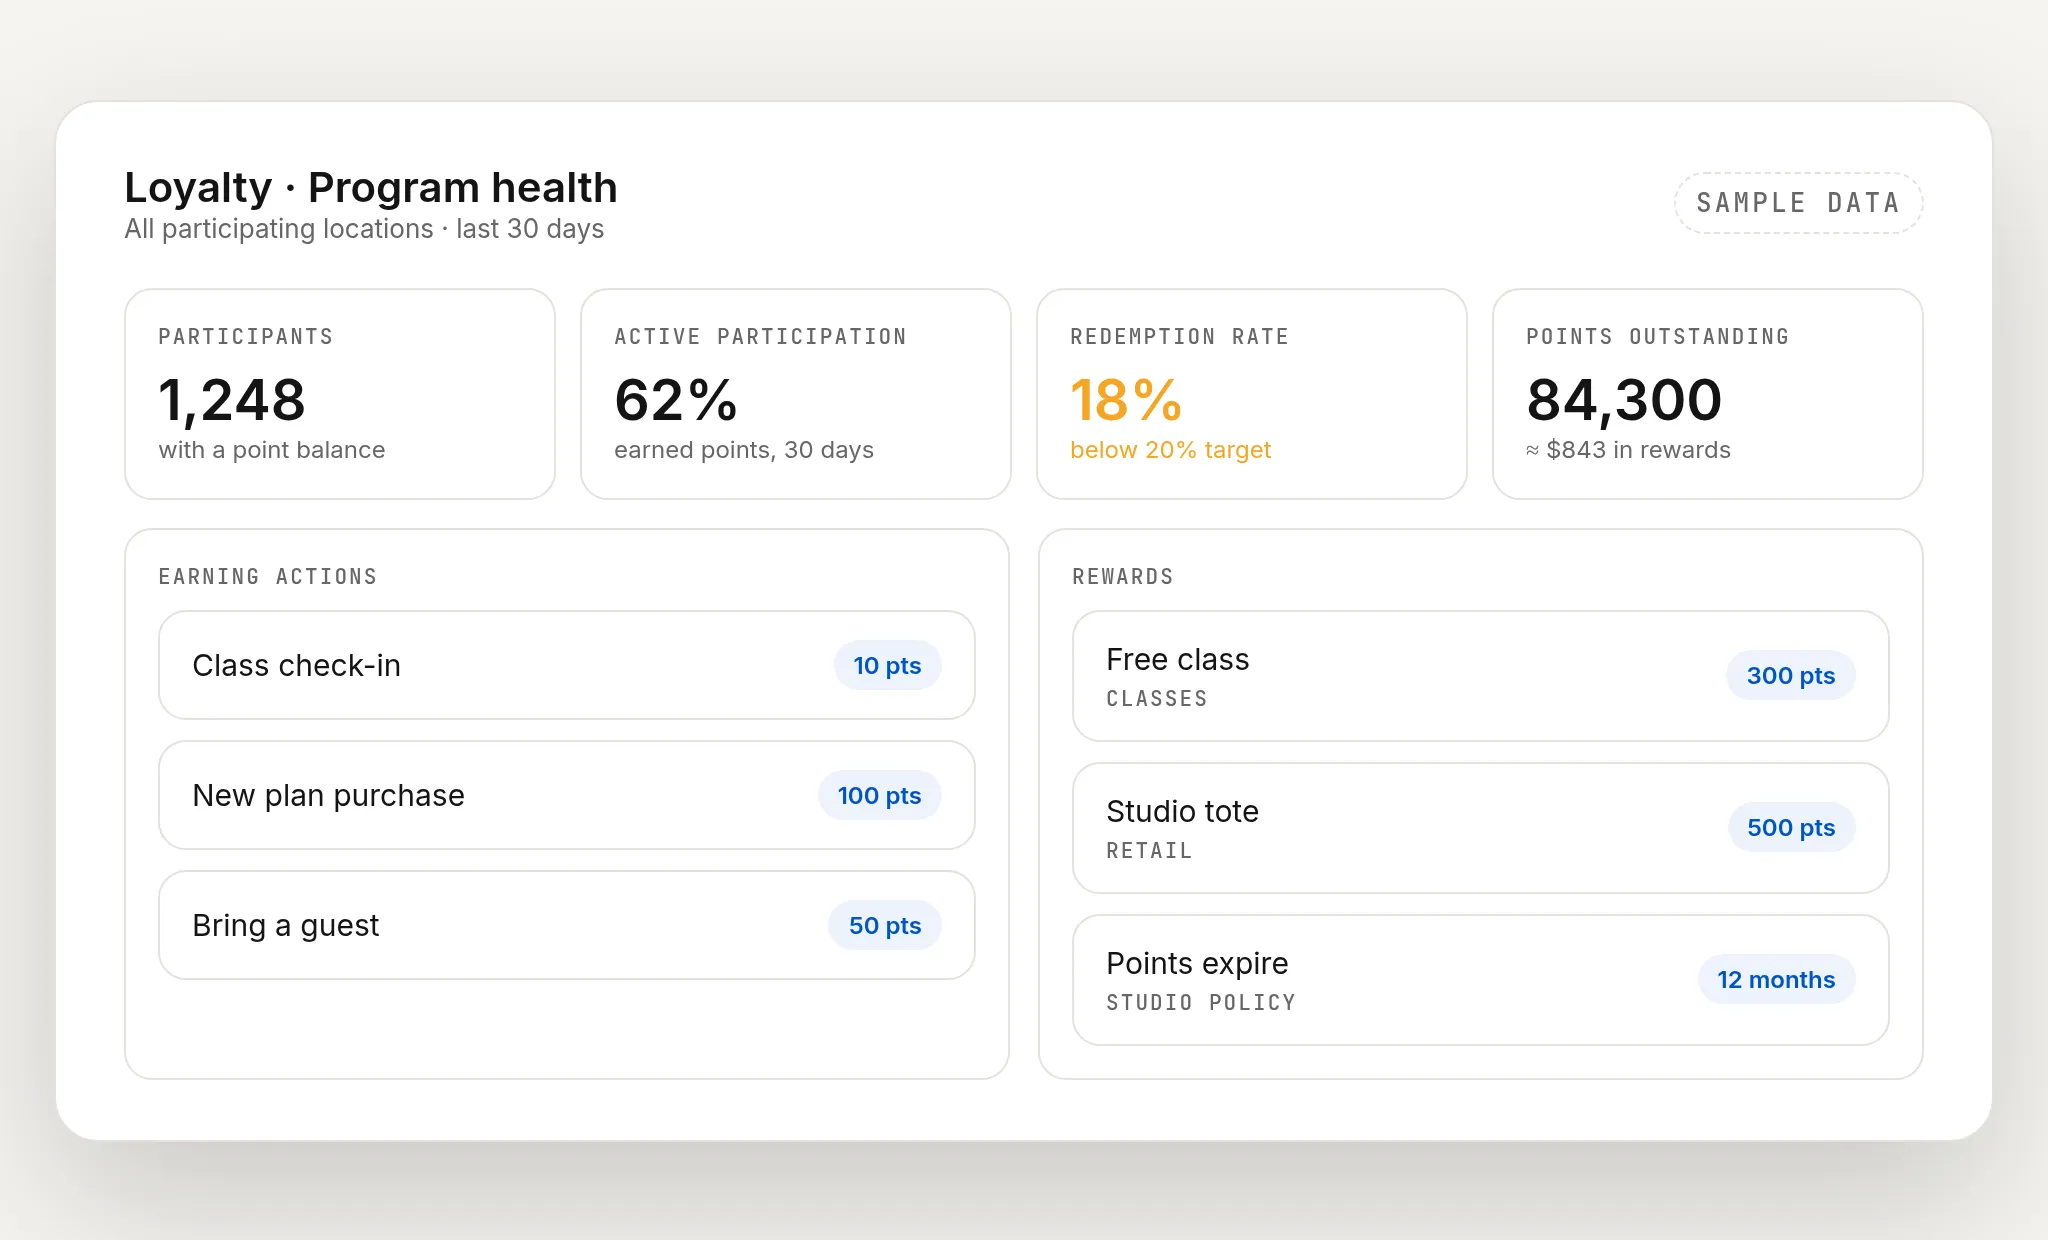Select the Studio tote reward
This screenshot has height=1240, width=2048.
(1481, 828)
